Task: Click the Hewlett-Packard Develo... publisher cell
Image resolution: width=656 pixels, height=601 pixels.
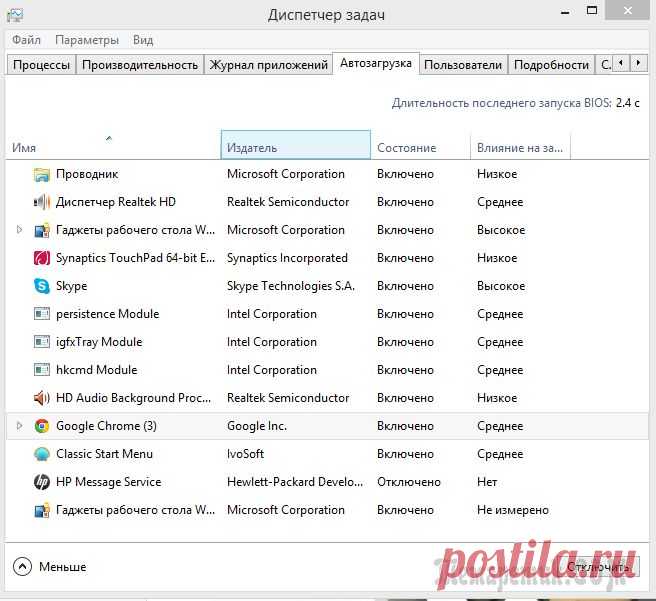Action: [295, 482]
